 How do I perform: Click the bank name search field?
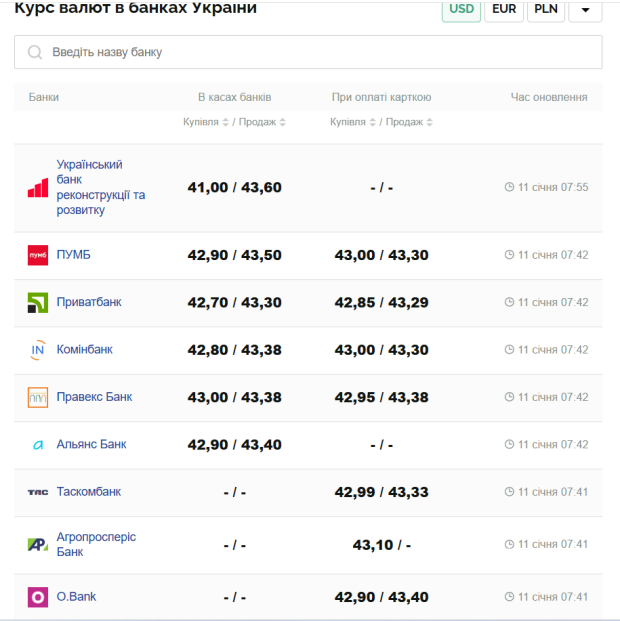coord(308,52)
